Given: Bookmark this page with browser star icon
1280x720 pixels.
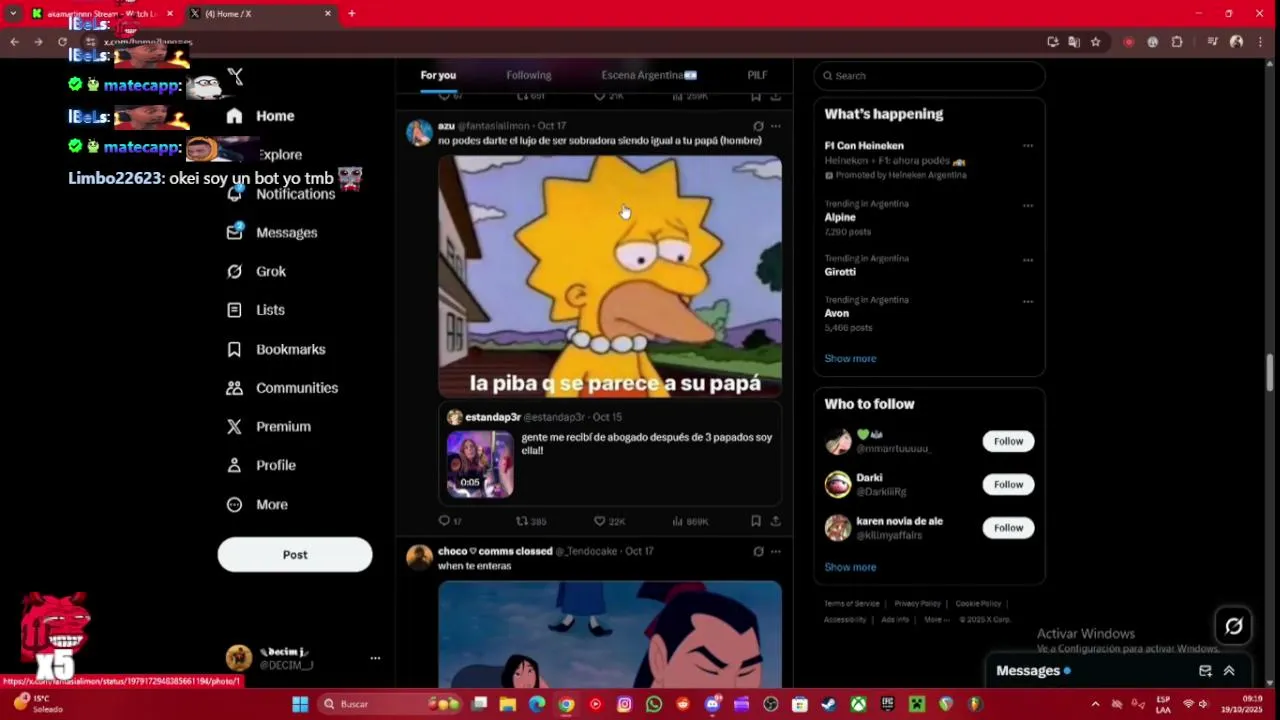Looking at the screenshot, I should [1096, 42].
